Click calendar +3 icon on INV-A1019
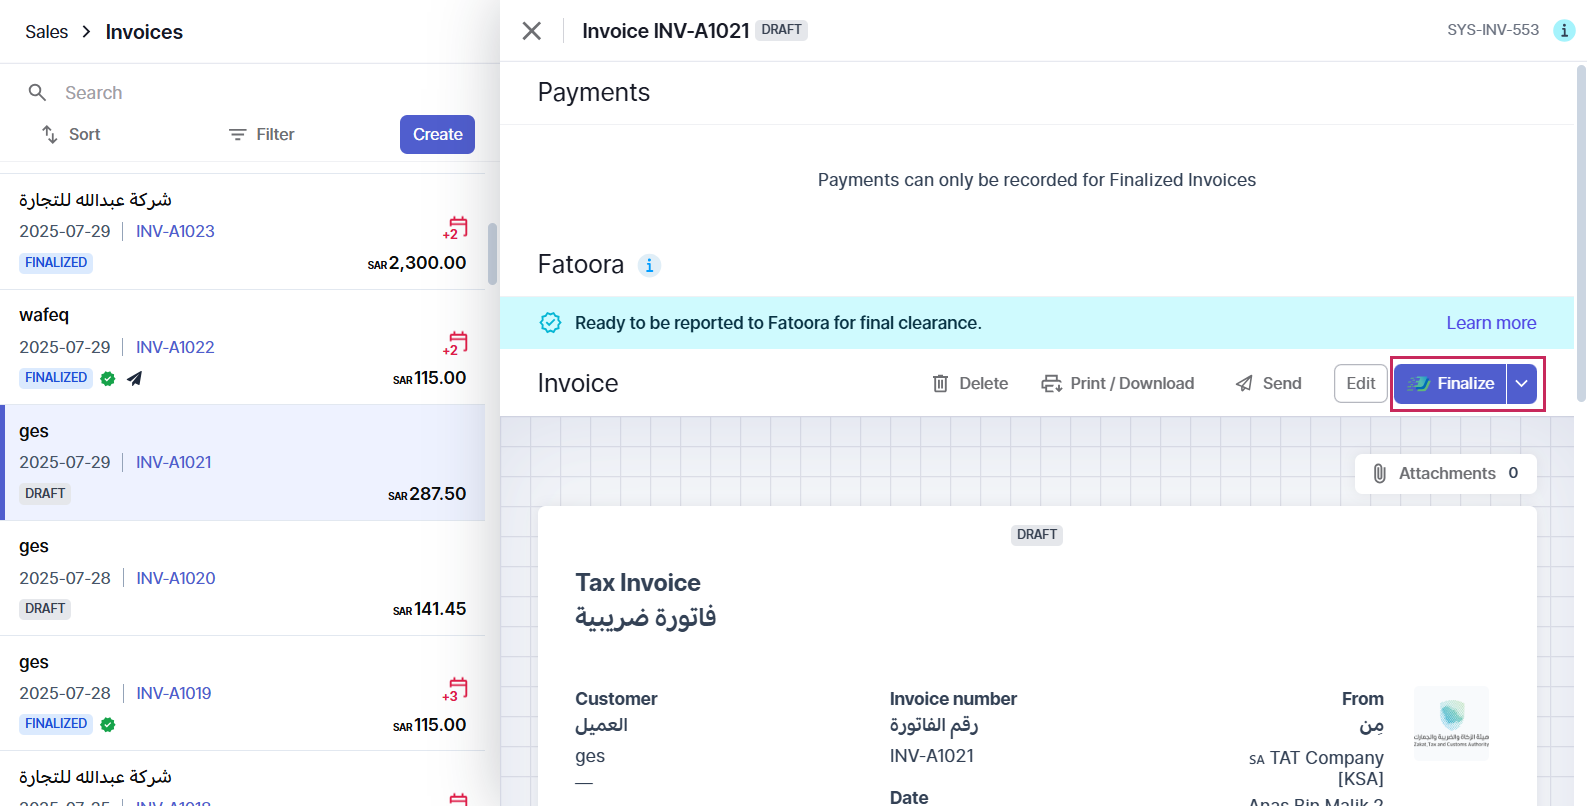Viewport: 1587px width, 806px height. (456, 690)
